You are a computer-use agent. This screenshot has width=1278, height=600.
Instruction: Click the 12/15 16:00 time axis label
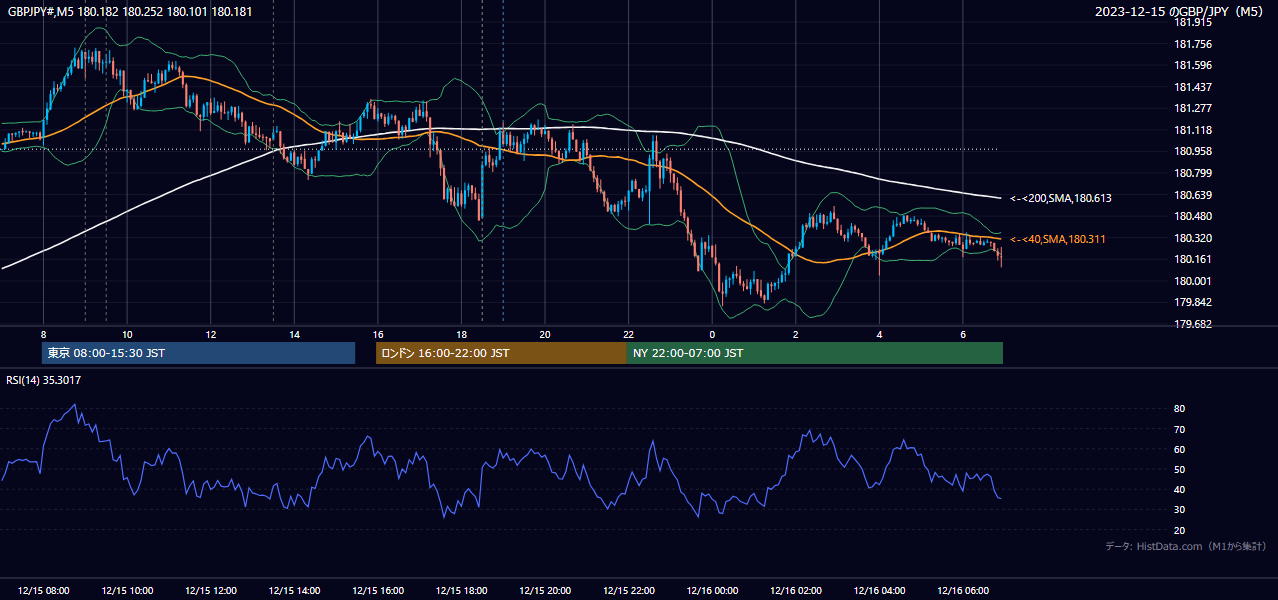click(x=378, y=591)
